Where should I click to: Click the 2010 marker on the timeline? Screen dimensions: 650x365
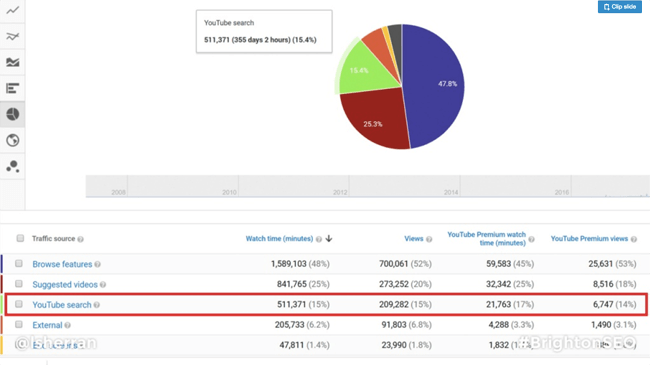pos(229,192)
